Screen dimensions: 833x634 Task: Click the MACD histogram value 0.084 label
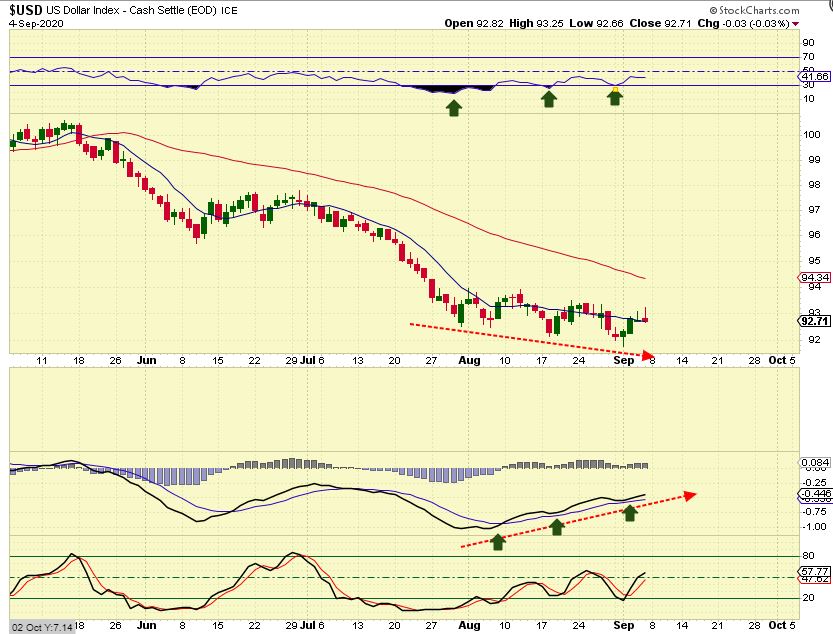[x=815, y=462]
